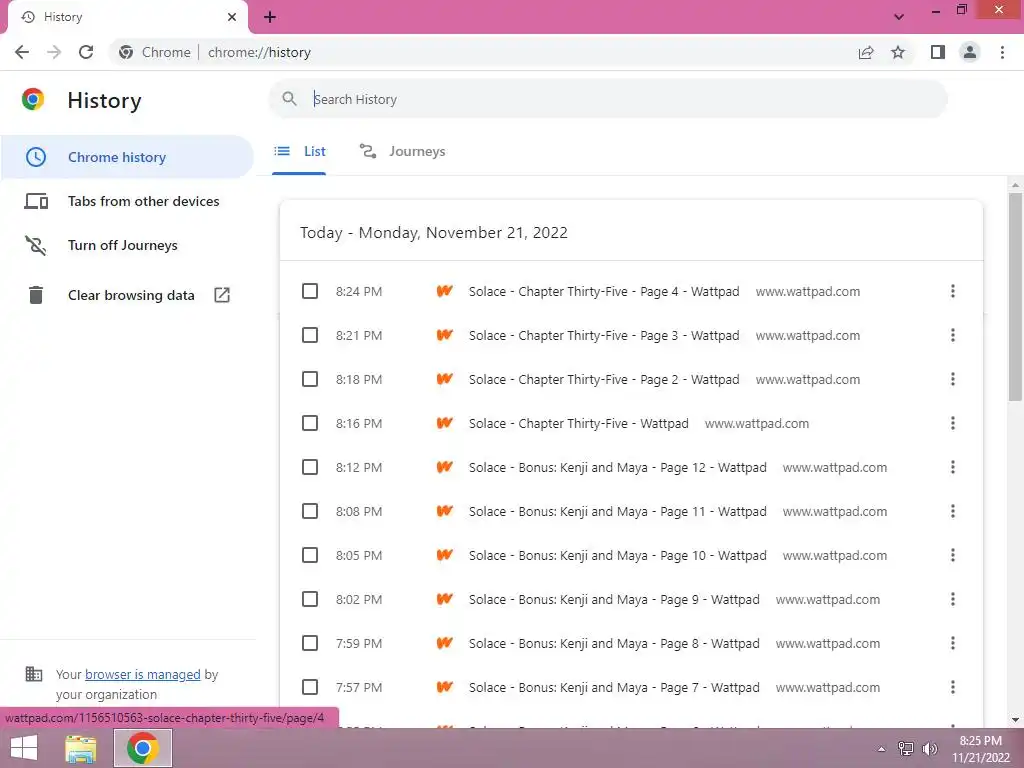Open Chrome's three-dot main menu
Viewport: 1024px width, 768px height.
pyautogui.click(x=1002, y=52)
